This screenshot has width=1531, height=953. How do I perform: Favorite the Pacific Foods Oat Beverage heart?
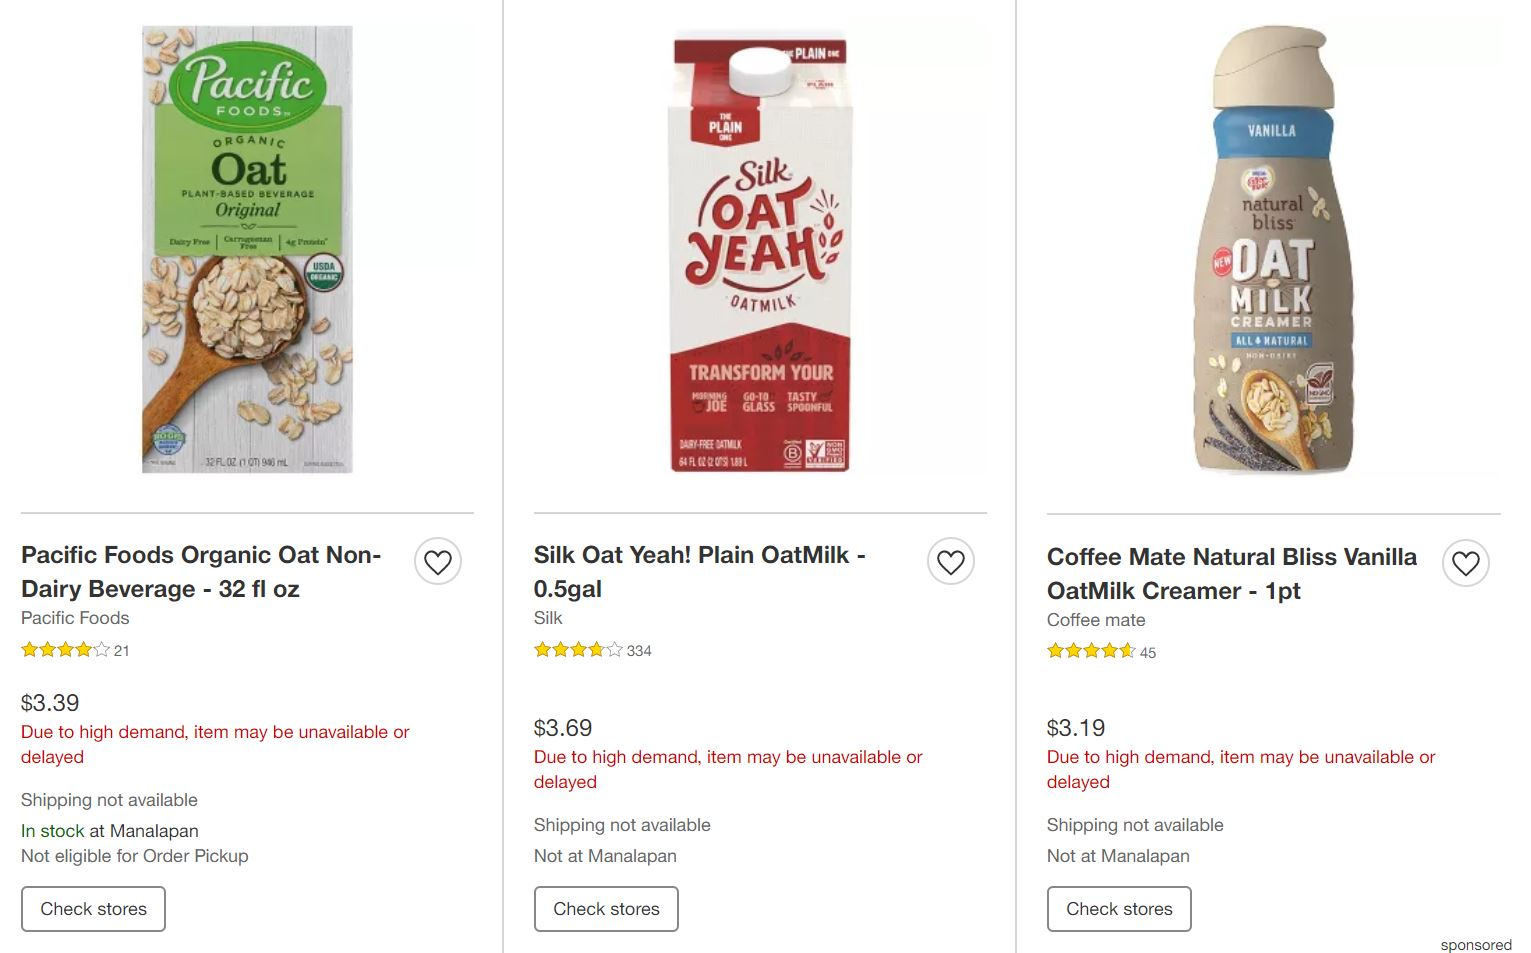coord(438,563)
